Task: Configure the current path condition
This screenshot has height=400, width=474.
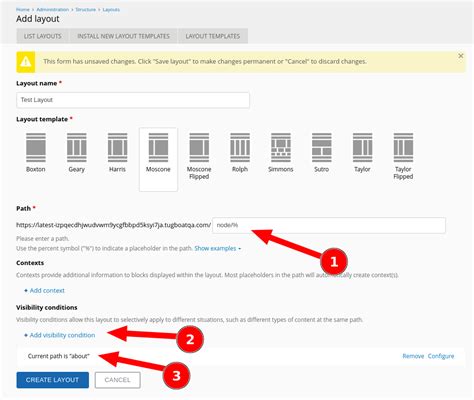Action: (441, 356)
